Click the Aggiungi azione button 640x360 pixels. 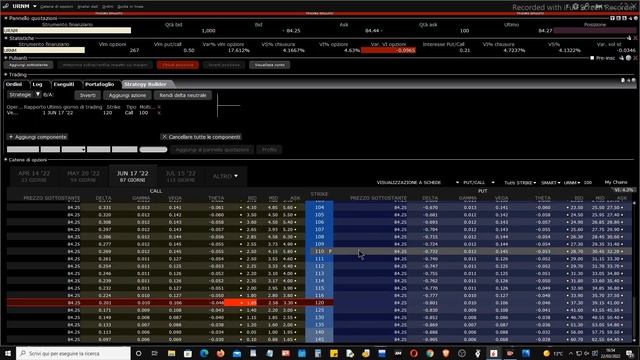[127, 95]
